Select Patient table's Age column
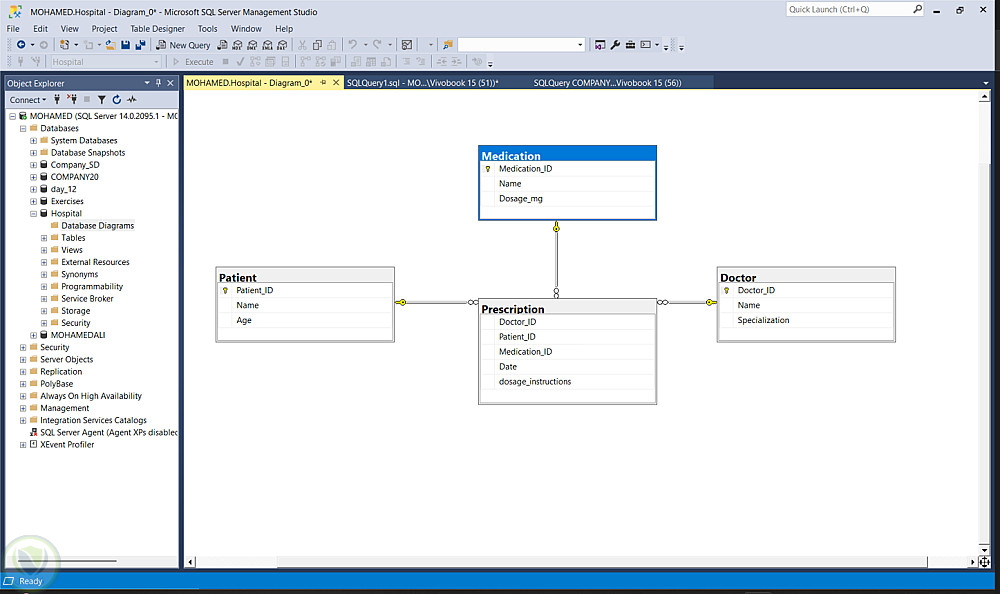Image resolution: width=1000 pixels, height=594 pixels. [305, 320]
